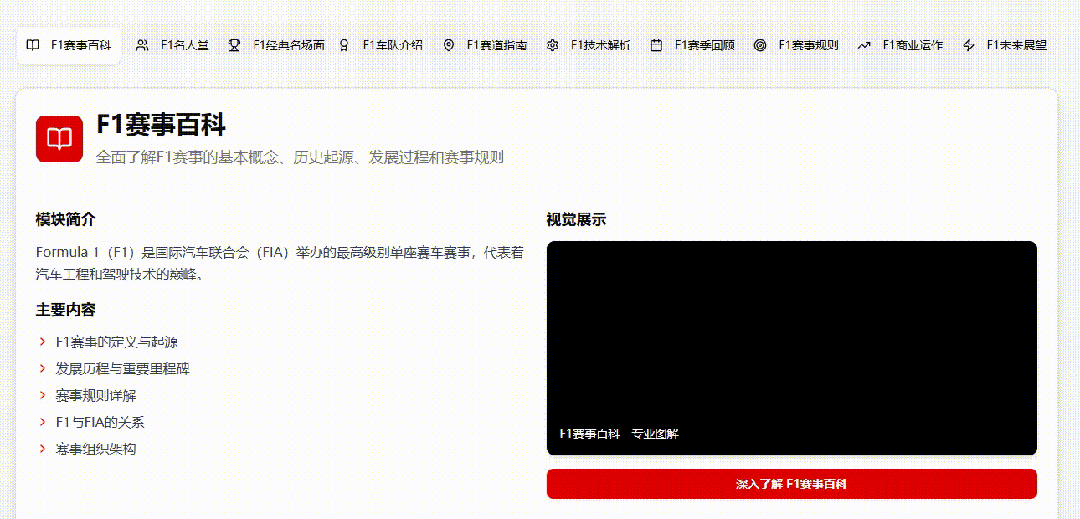Click the trophy icon beside F1经典名场面
The image size is (1080, 519).
point(235,45)
